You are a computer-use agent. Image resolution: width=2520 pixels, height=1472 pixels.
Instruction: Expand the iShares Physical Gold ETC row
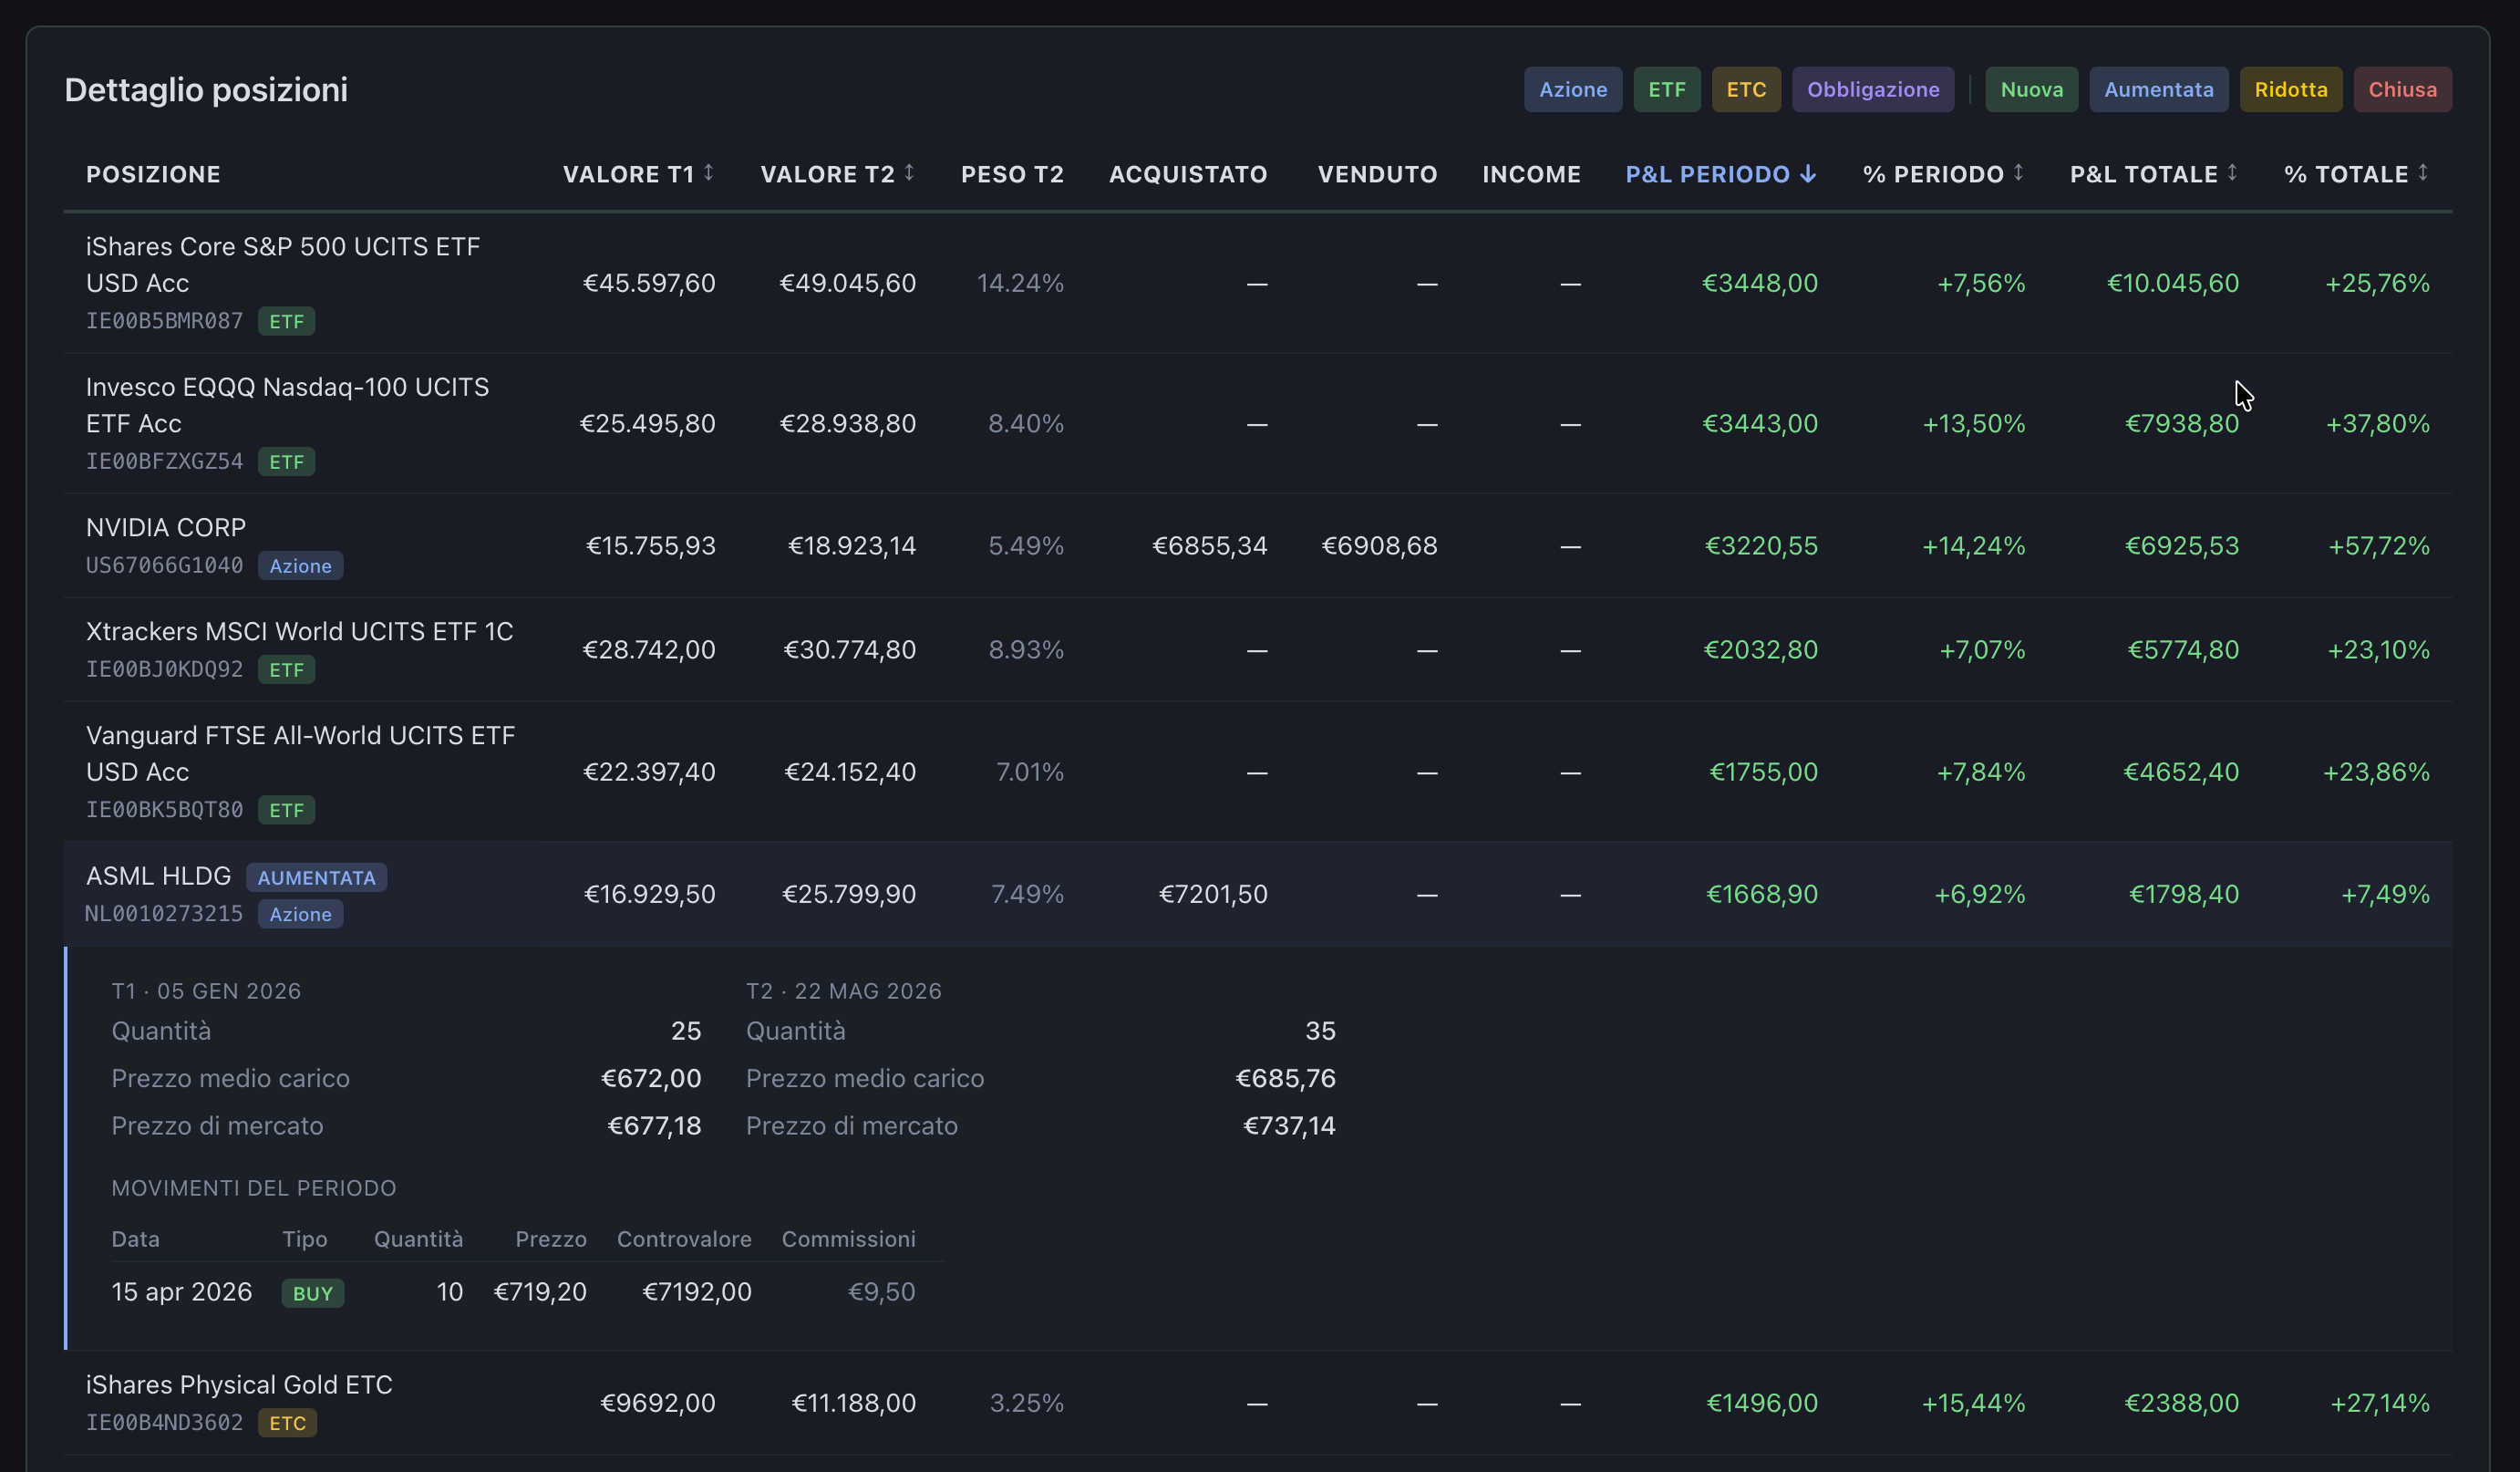1258,1403
